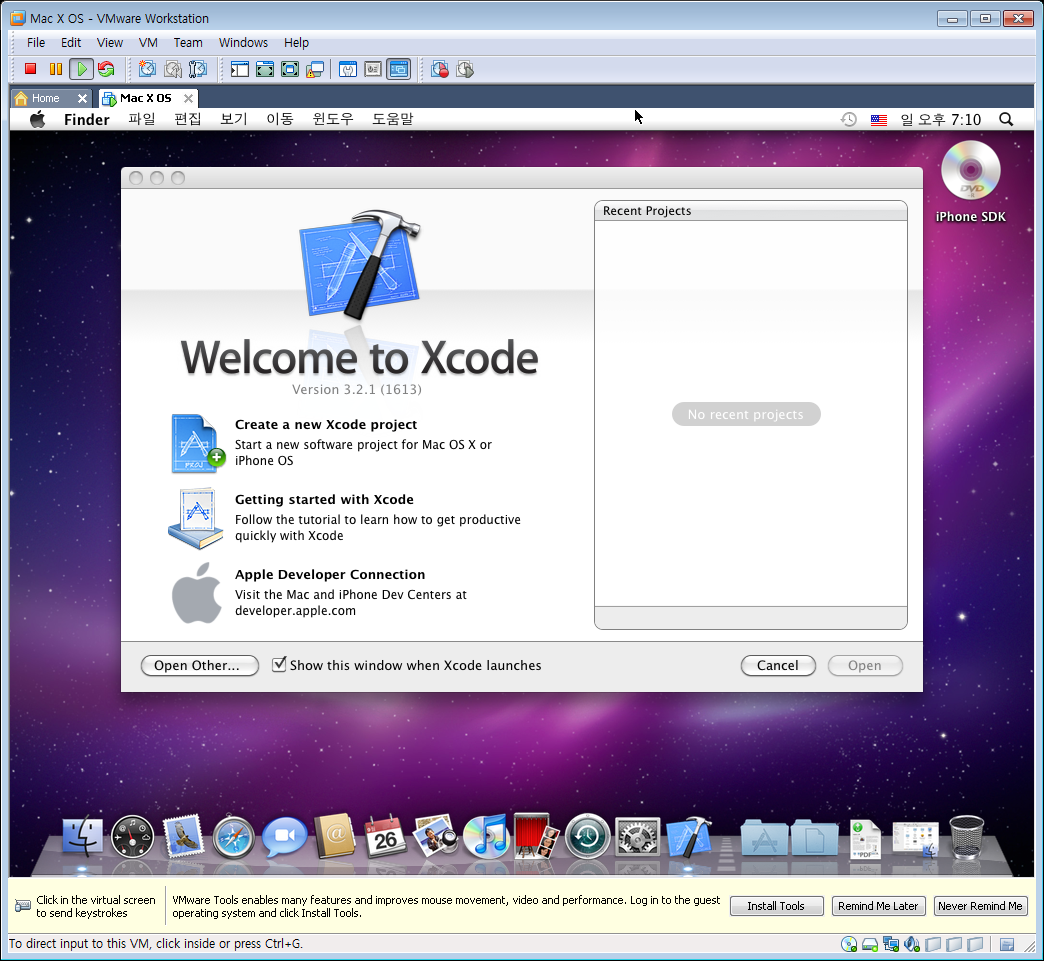
Task: Open iChat from the Dock
Action: click(x=284, y=836)
